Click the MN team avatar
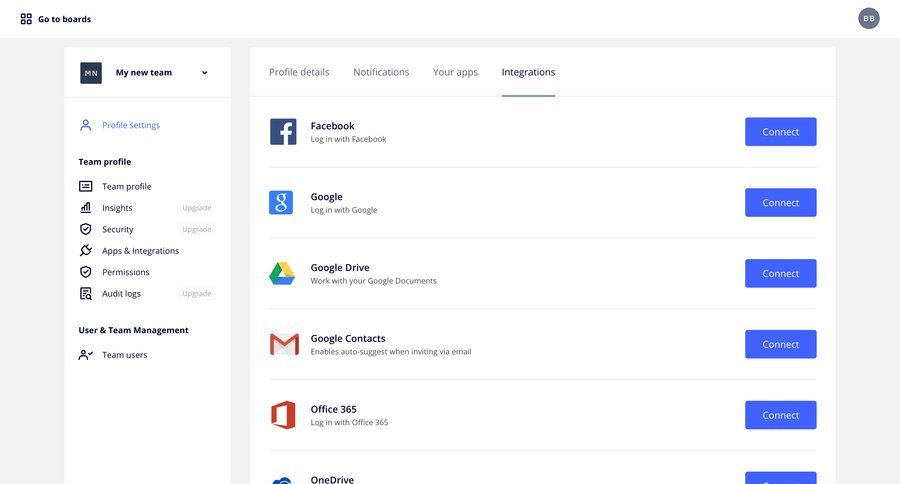The height and width of the screenshot is (484, 900). [x=91, y=73]
